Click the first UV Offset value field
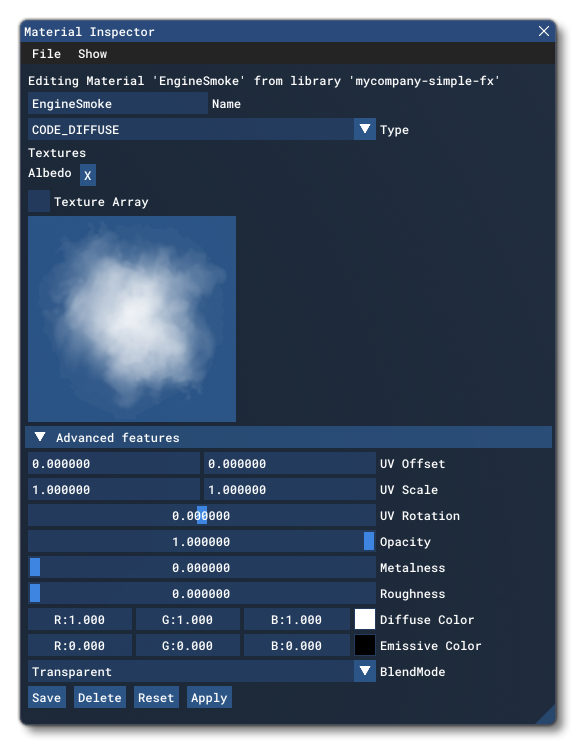This screenshot has height=745, width=576. coord(114,463)
